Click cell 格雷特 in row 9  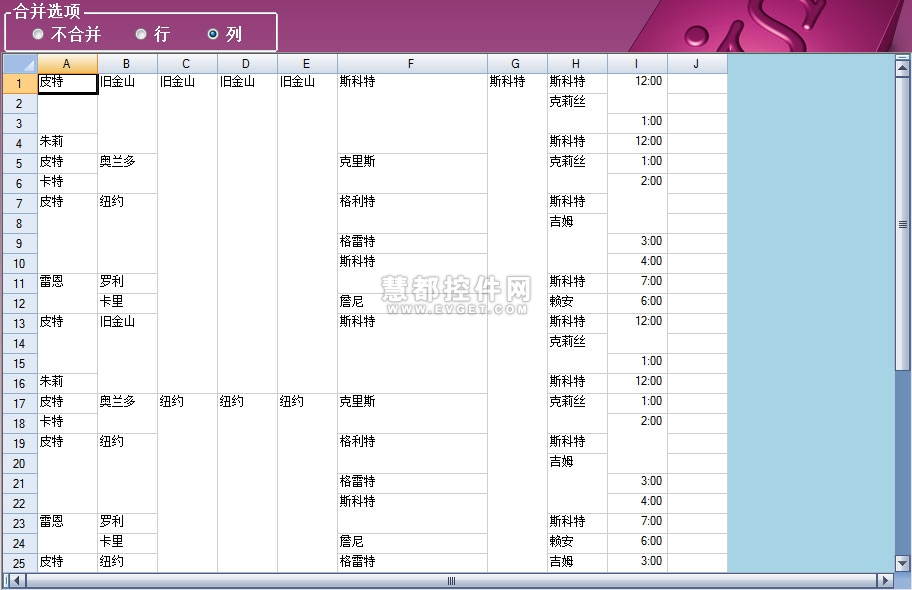[x=412, y=243]
